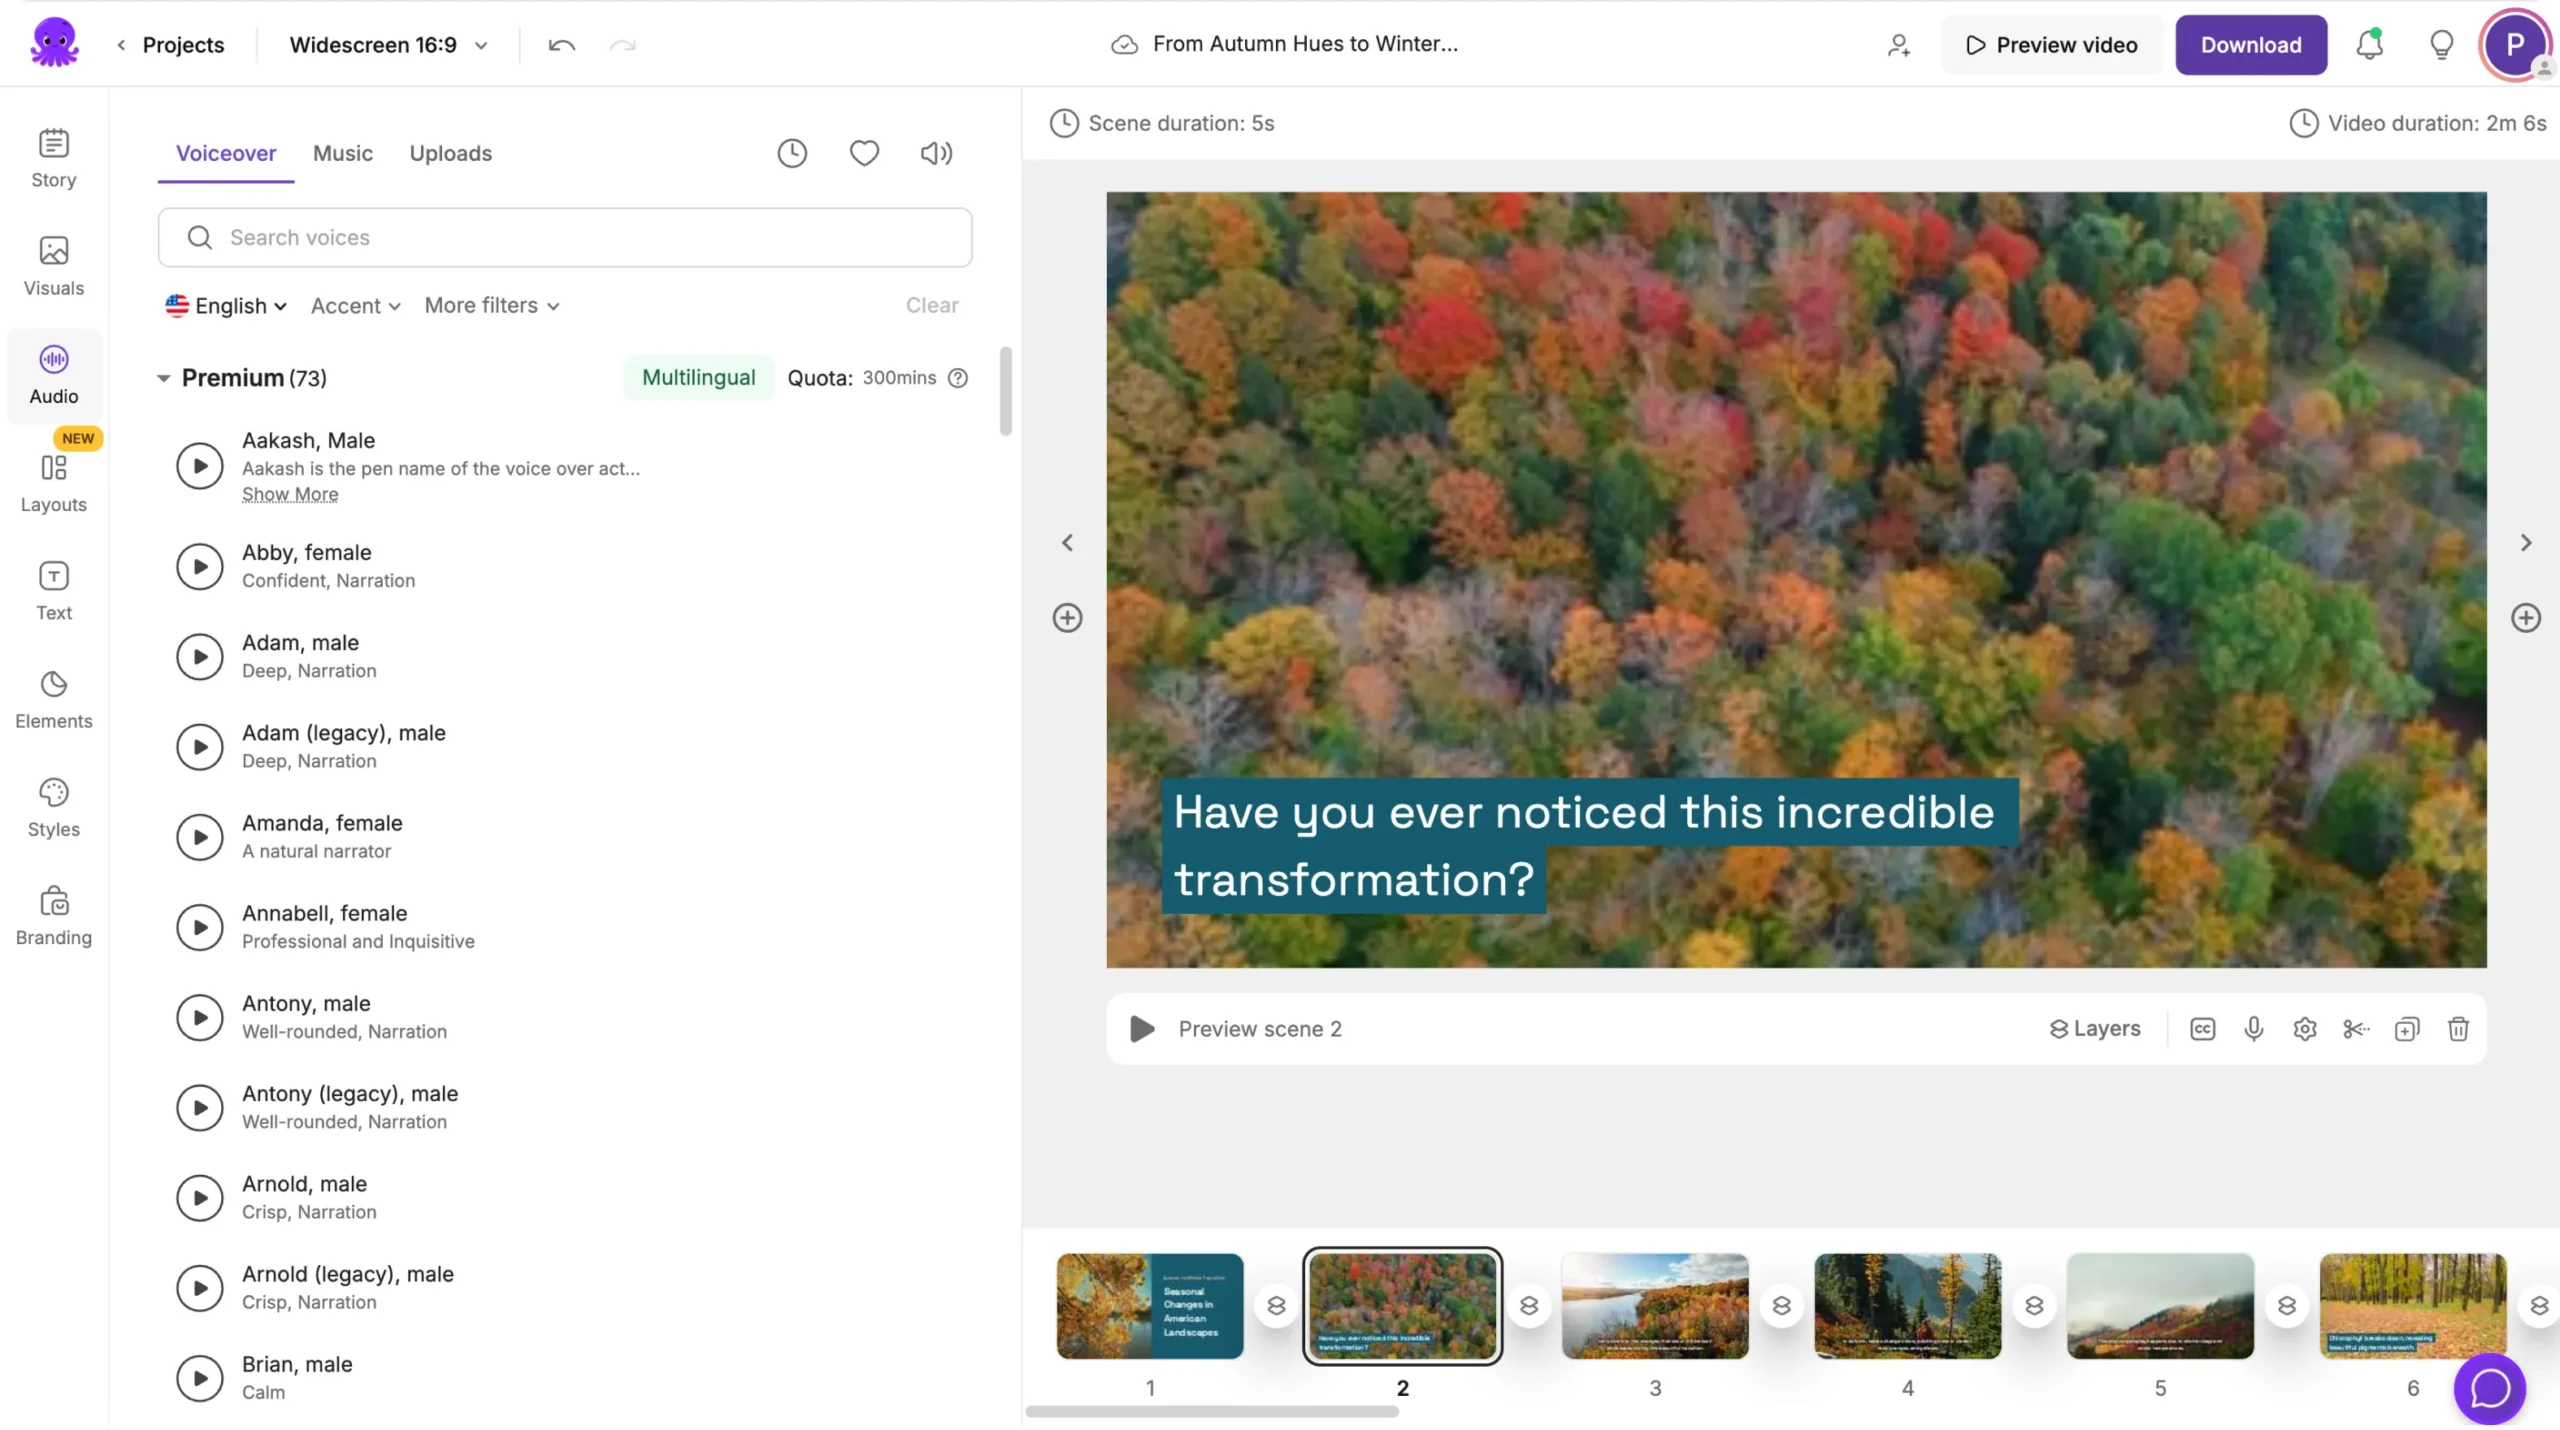This screenshot has height=1430, width=2560.
Task: Click the Download button
Action: click(x=2250, y=45)
